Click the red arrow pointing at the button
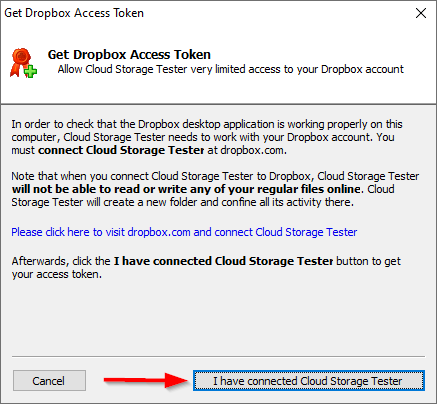The height and width of the screenshot is (404, 437). (146, 380)
